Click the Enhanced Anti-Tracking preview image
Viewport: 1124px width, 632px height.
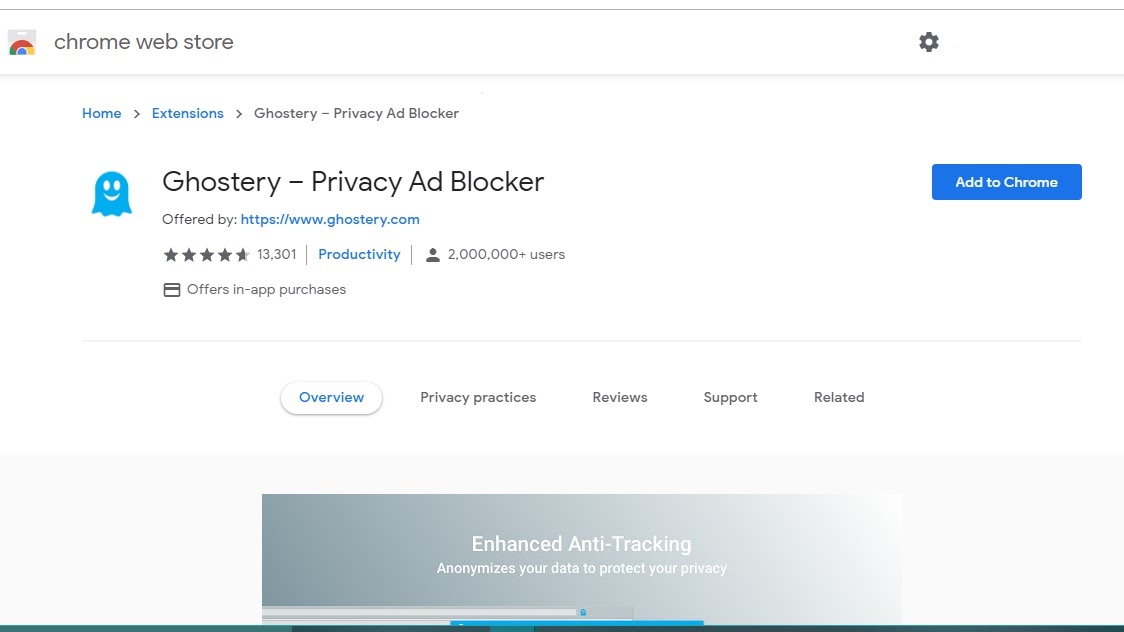point(581,559)
